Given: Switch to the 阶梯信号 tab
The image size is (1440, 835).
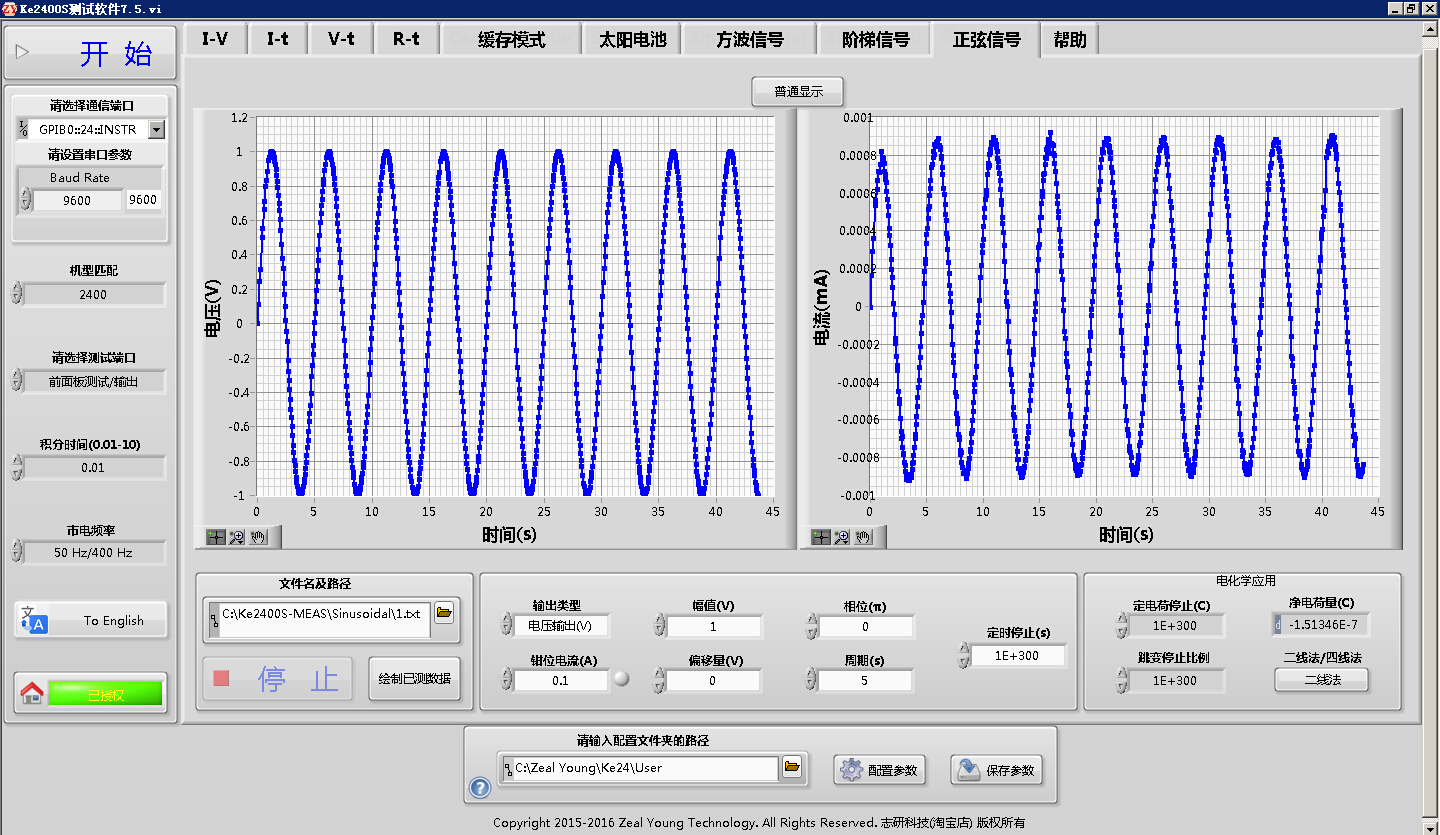Looking at the screenshot, I should coord(875,39).
